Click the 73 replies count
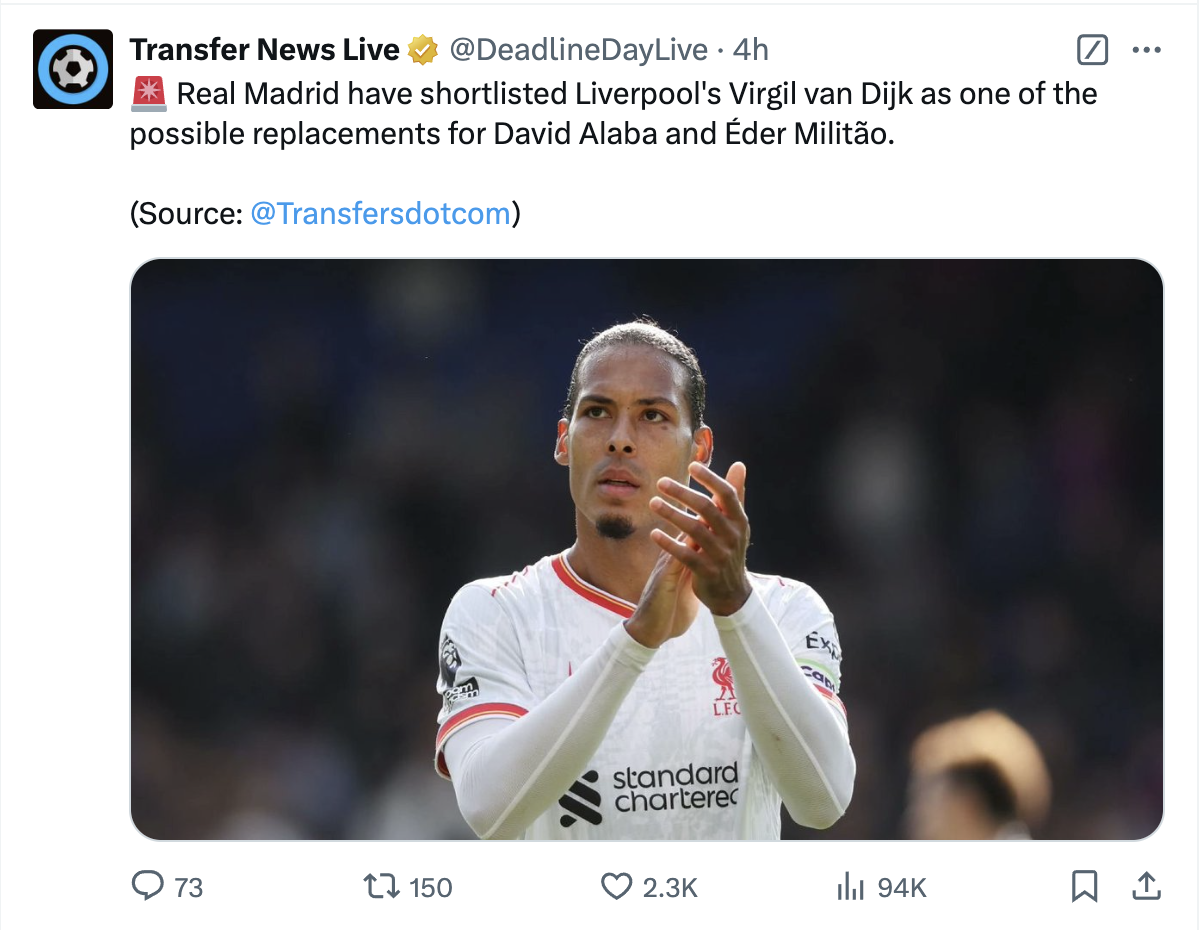 tap(189, 887)
